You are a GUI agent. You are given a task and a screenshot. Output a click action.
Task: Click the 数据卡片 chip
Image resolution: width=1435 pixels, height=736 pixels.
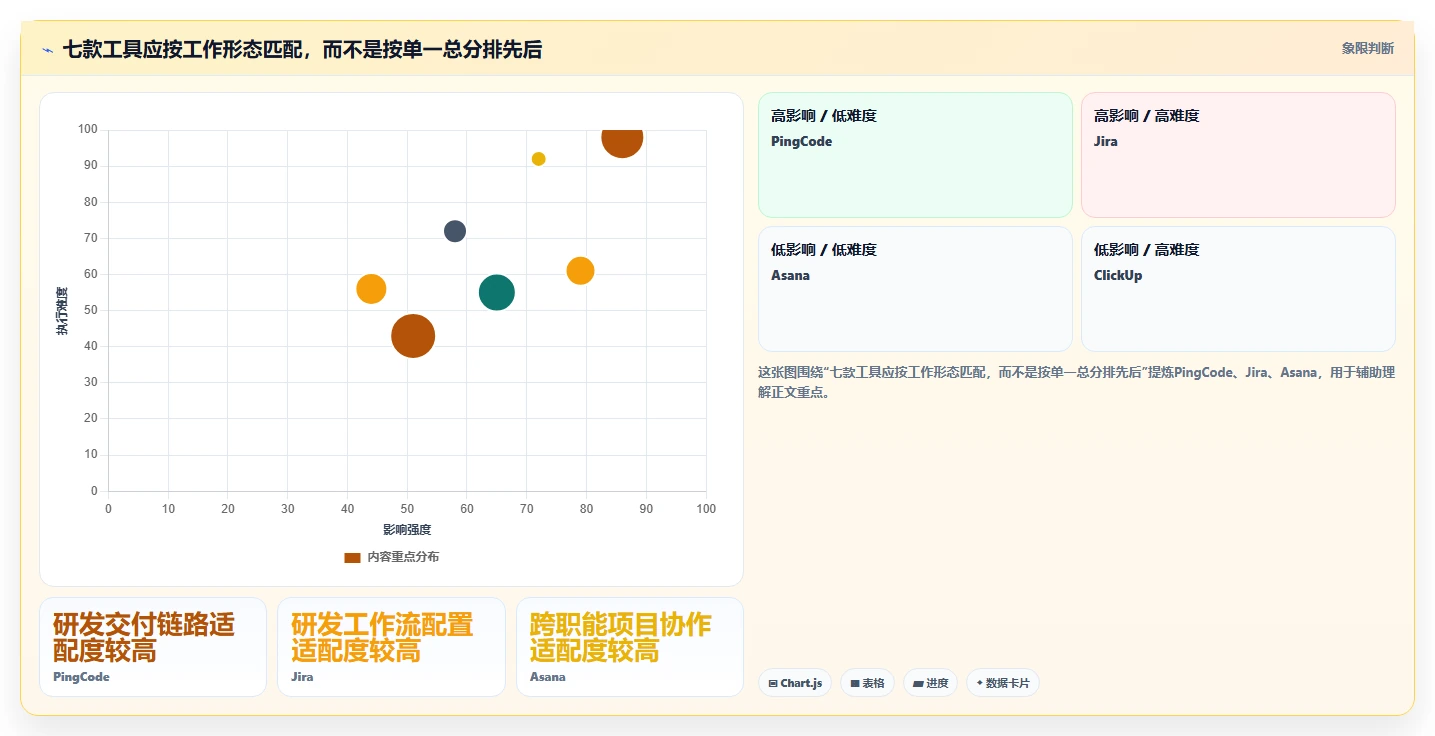[x=1003, y=683]
